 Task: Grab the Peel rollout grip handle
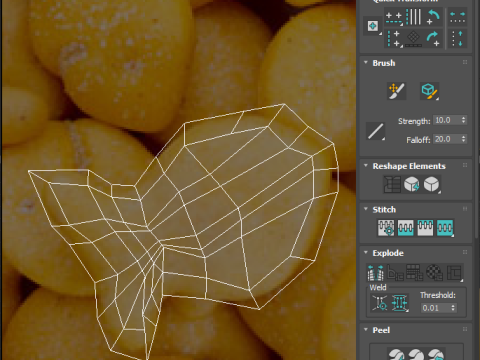click(465, 330)
